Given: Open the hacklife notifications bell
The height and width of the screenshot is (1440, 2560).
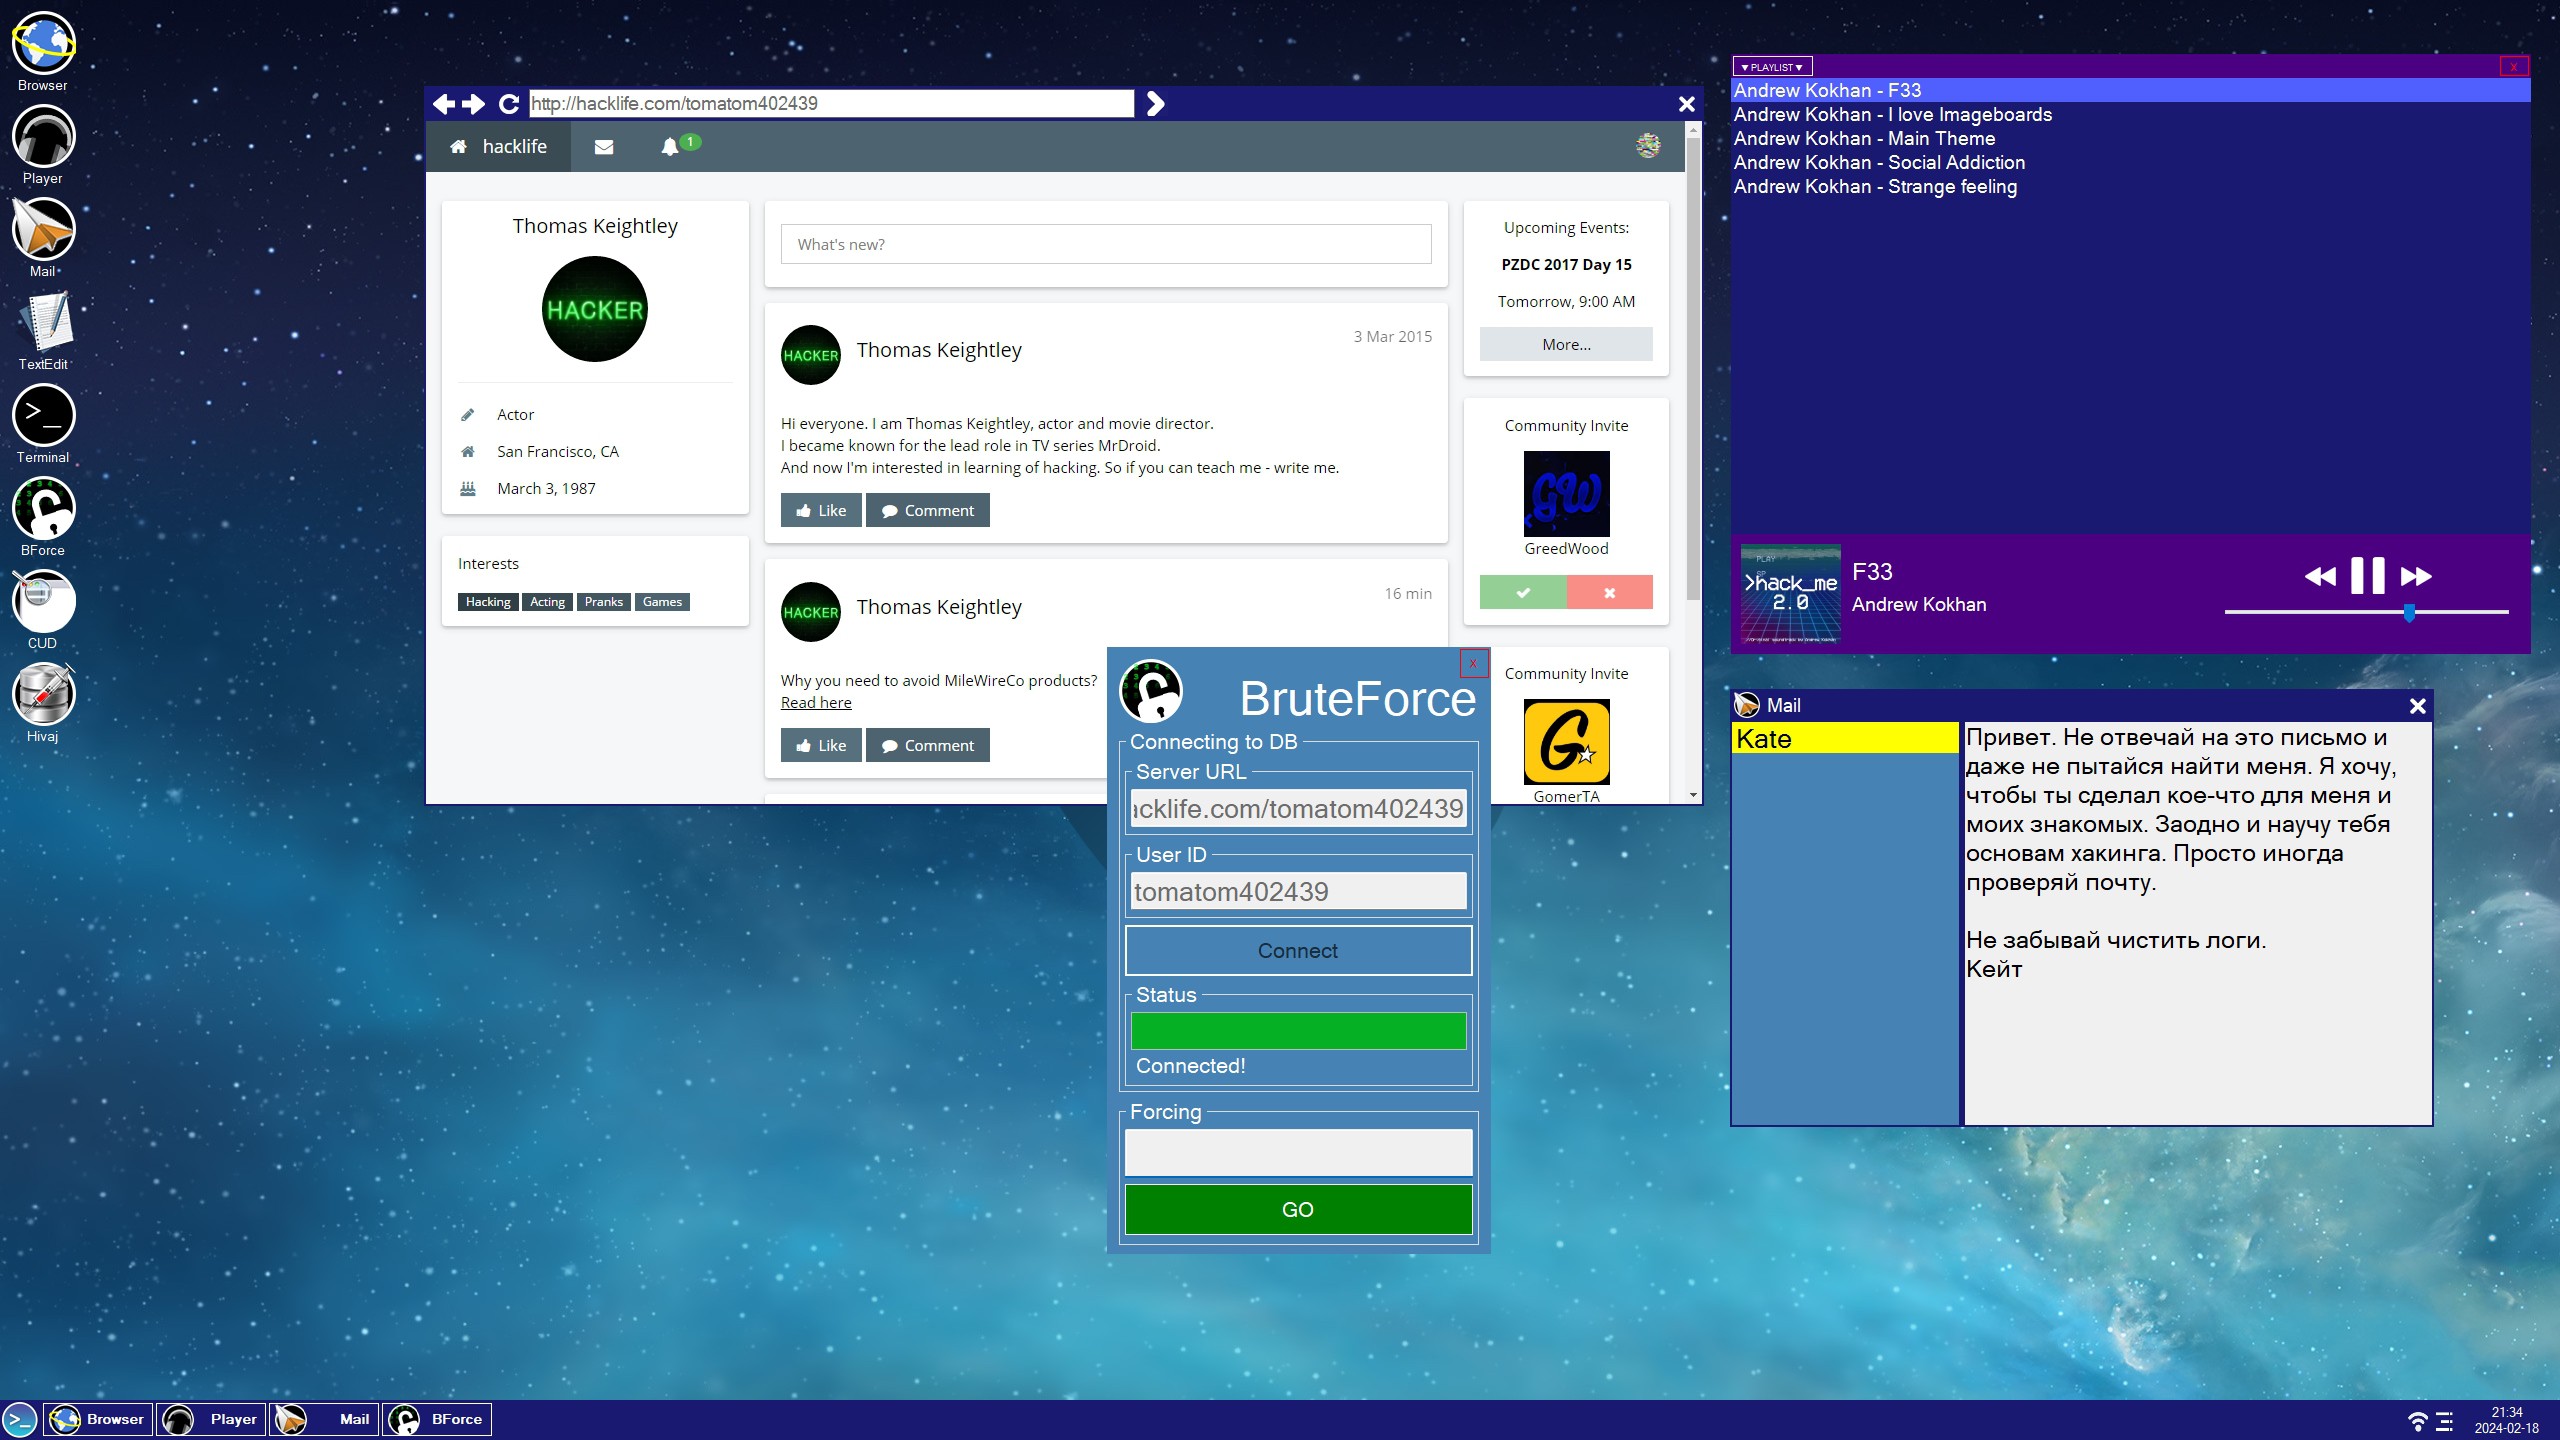Looking at the screenshot, I should click(x=670, y=147).
